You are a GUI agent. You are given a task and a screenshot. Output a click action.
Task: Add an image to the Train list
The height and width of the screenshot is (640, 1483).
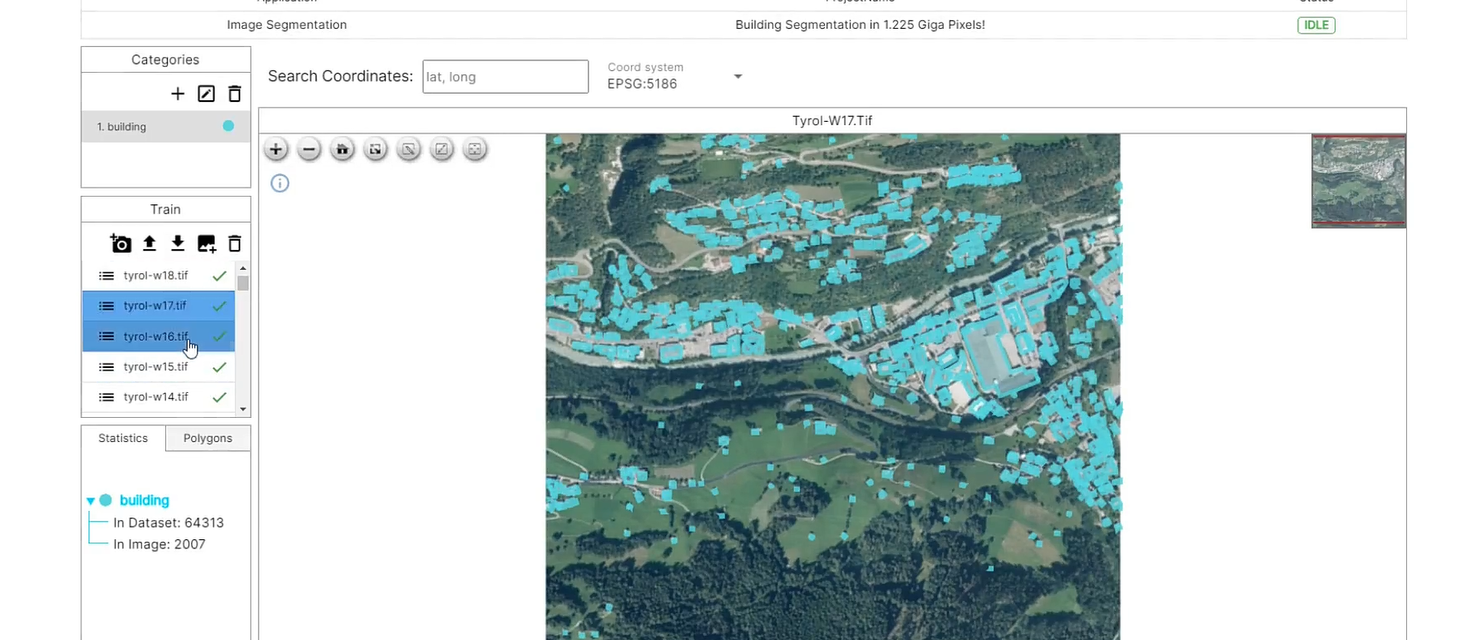coord(207,243)
